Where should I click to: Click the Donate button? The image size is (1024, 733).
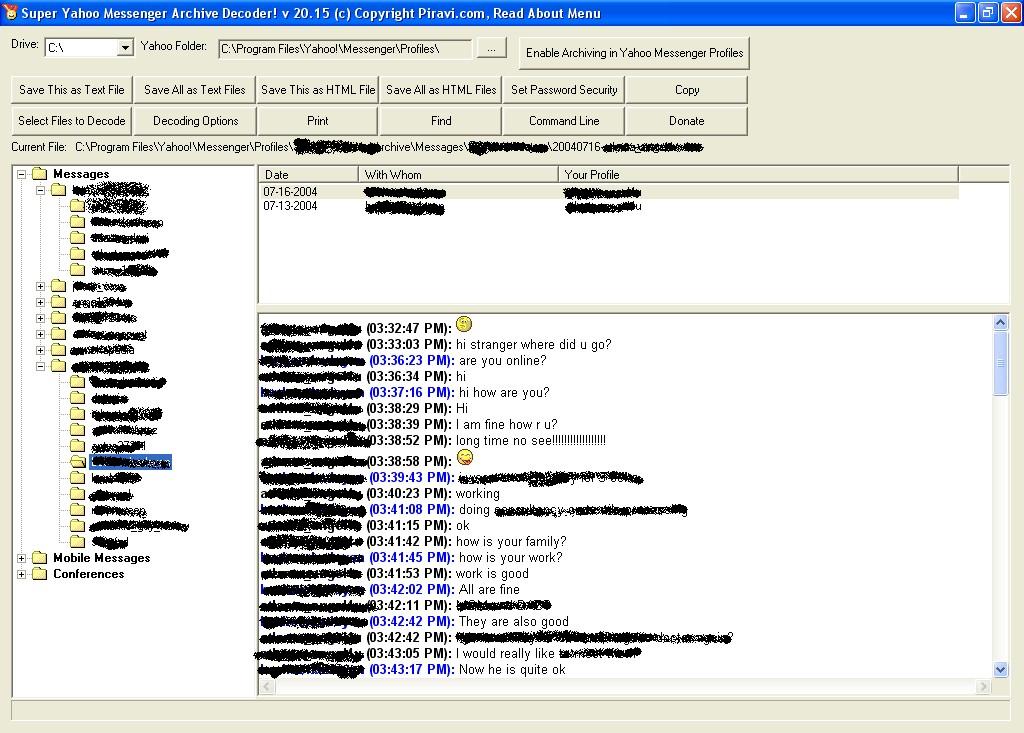(686, 121)
